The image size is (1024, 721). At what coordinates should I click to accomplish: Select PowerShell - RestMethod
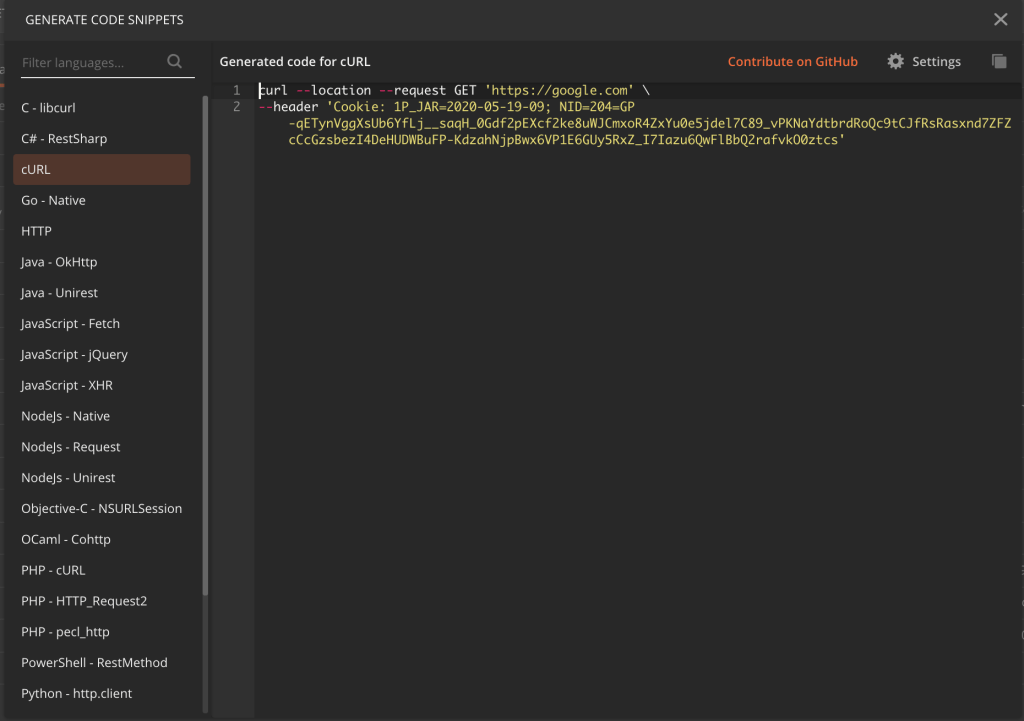94,663
